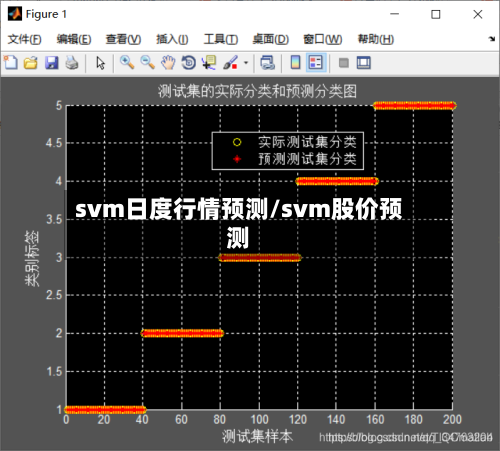
Task: Open the 编辑(E) menu
Action: (74, 39)
